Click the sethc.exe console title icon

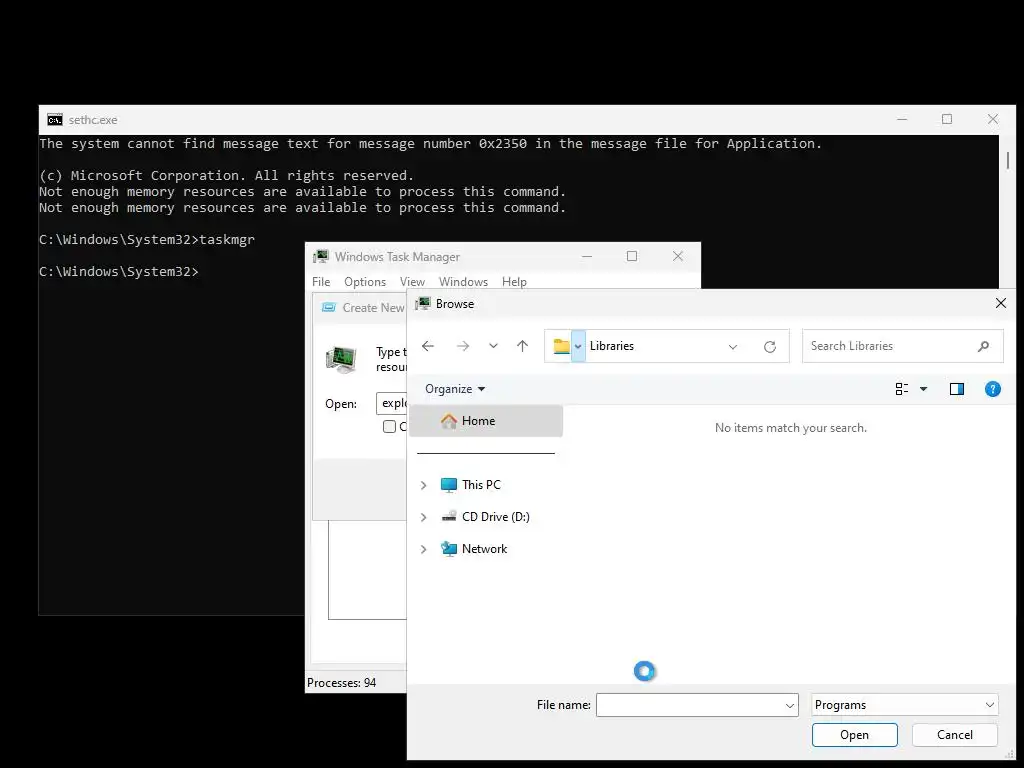55,120
